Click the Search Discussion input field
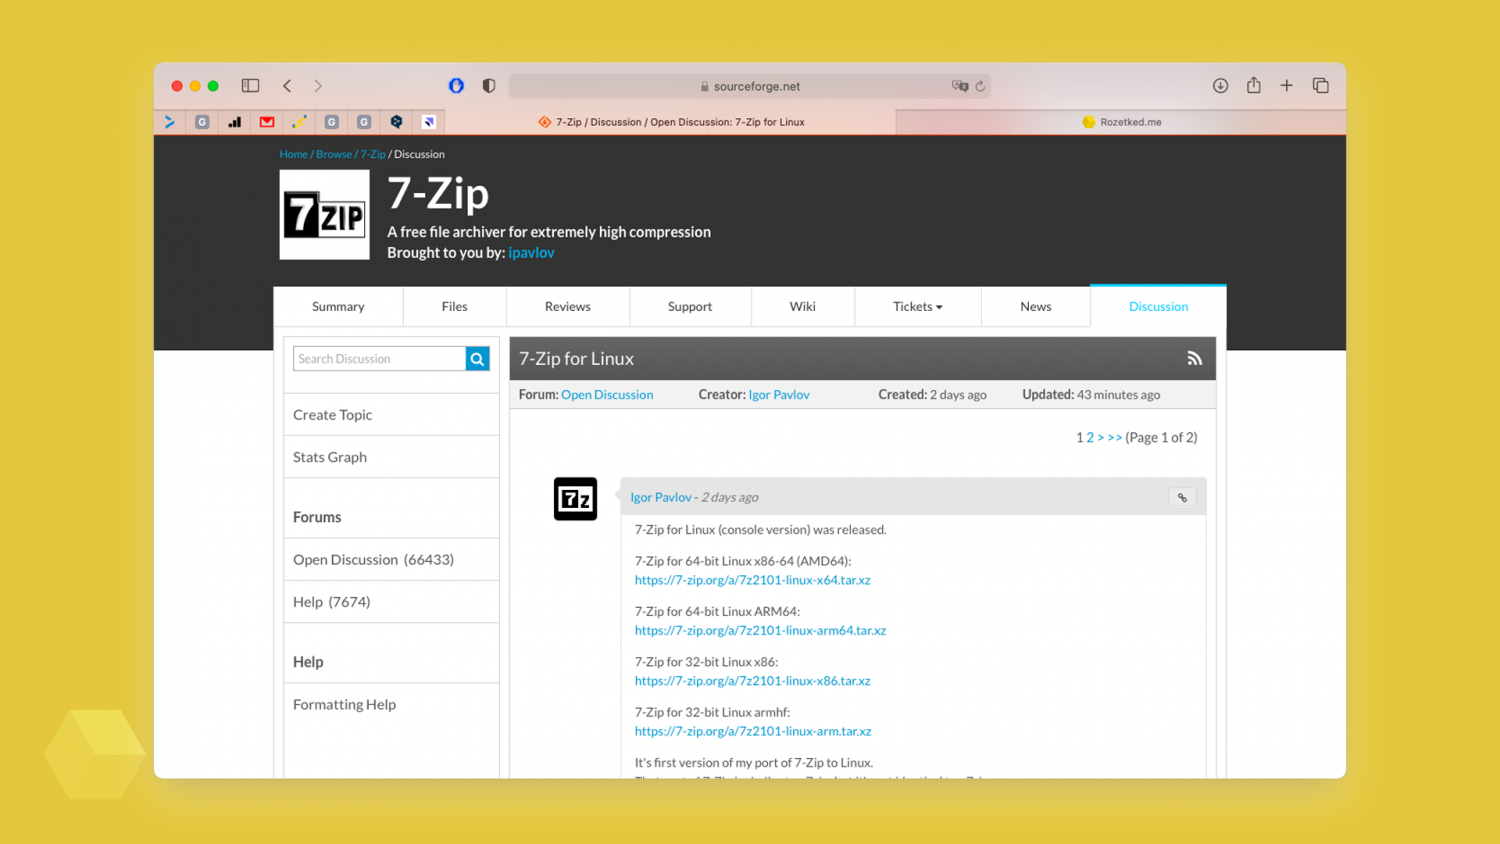 [x=379, y=359]
